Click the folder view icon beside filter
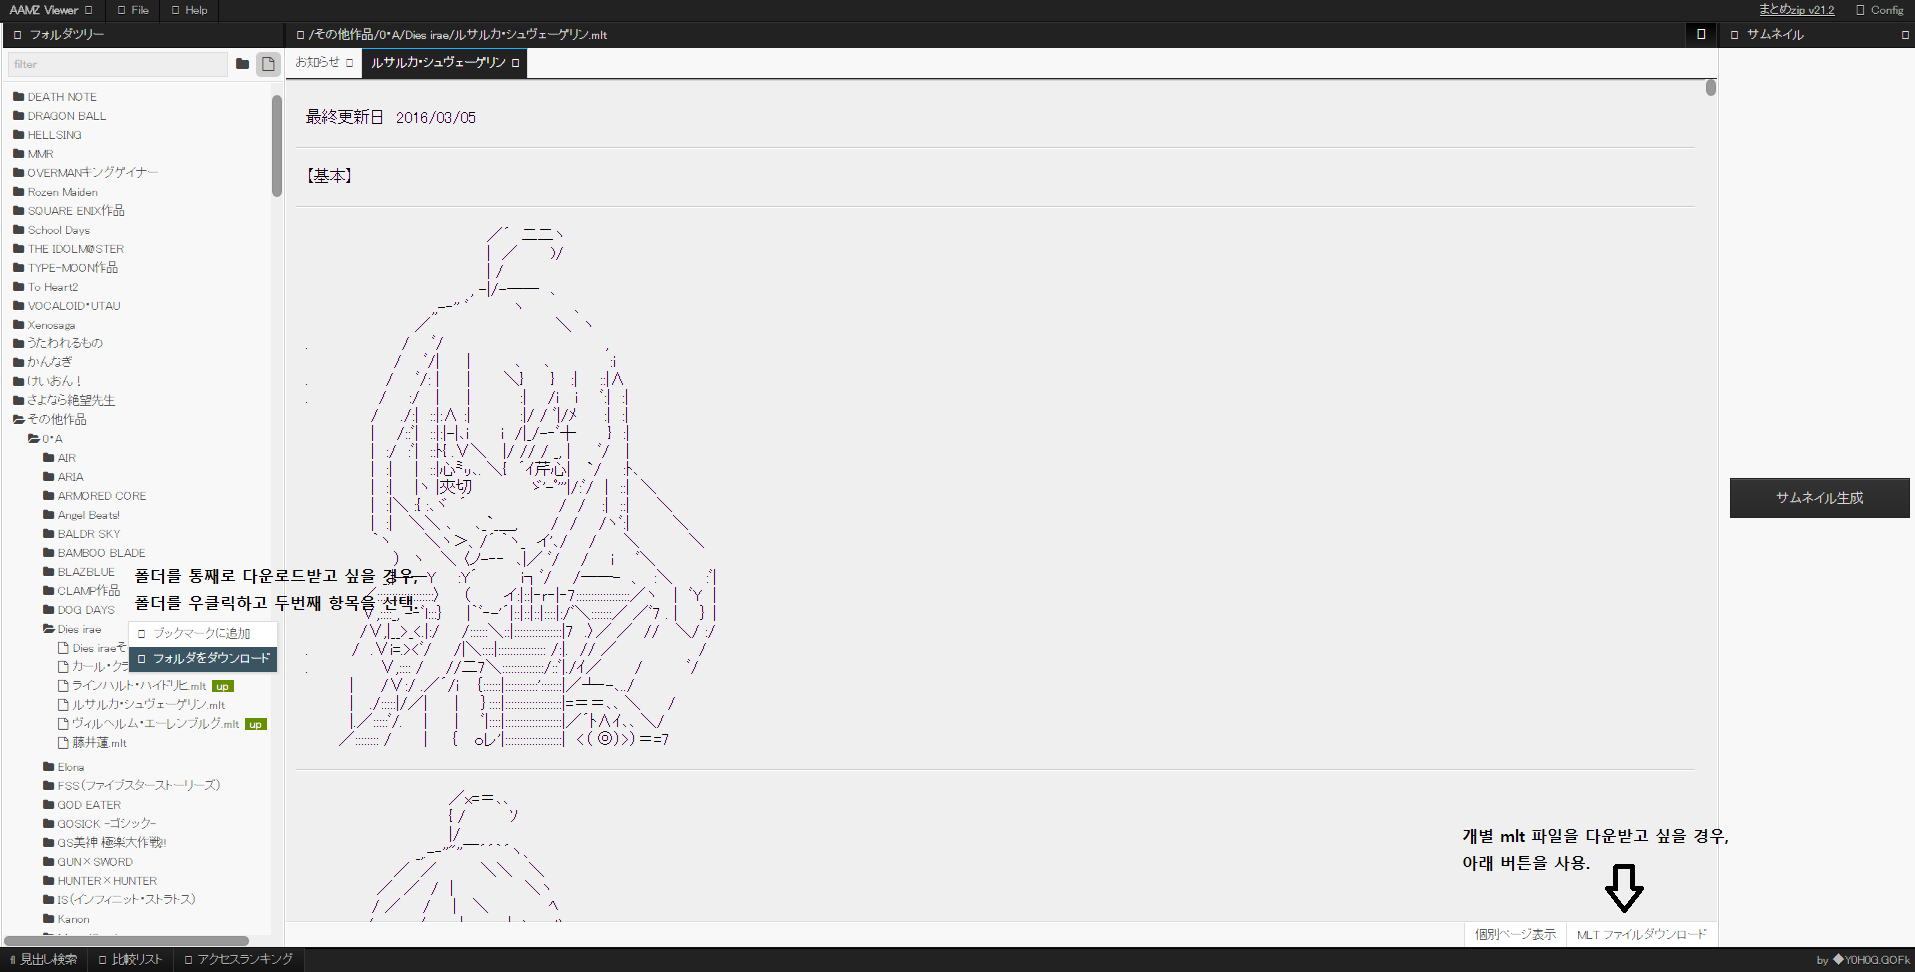Image resolution: width=1915 pixels, height=972 pixels. coord(242,64)
